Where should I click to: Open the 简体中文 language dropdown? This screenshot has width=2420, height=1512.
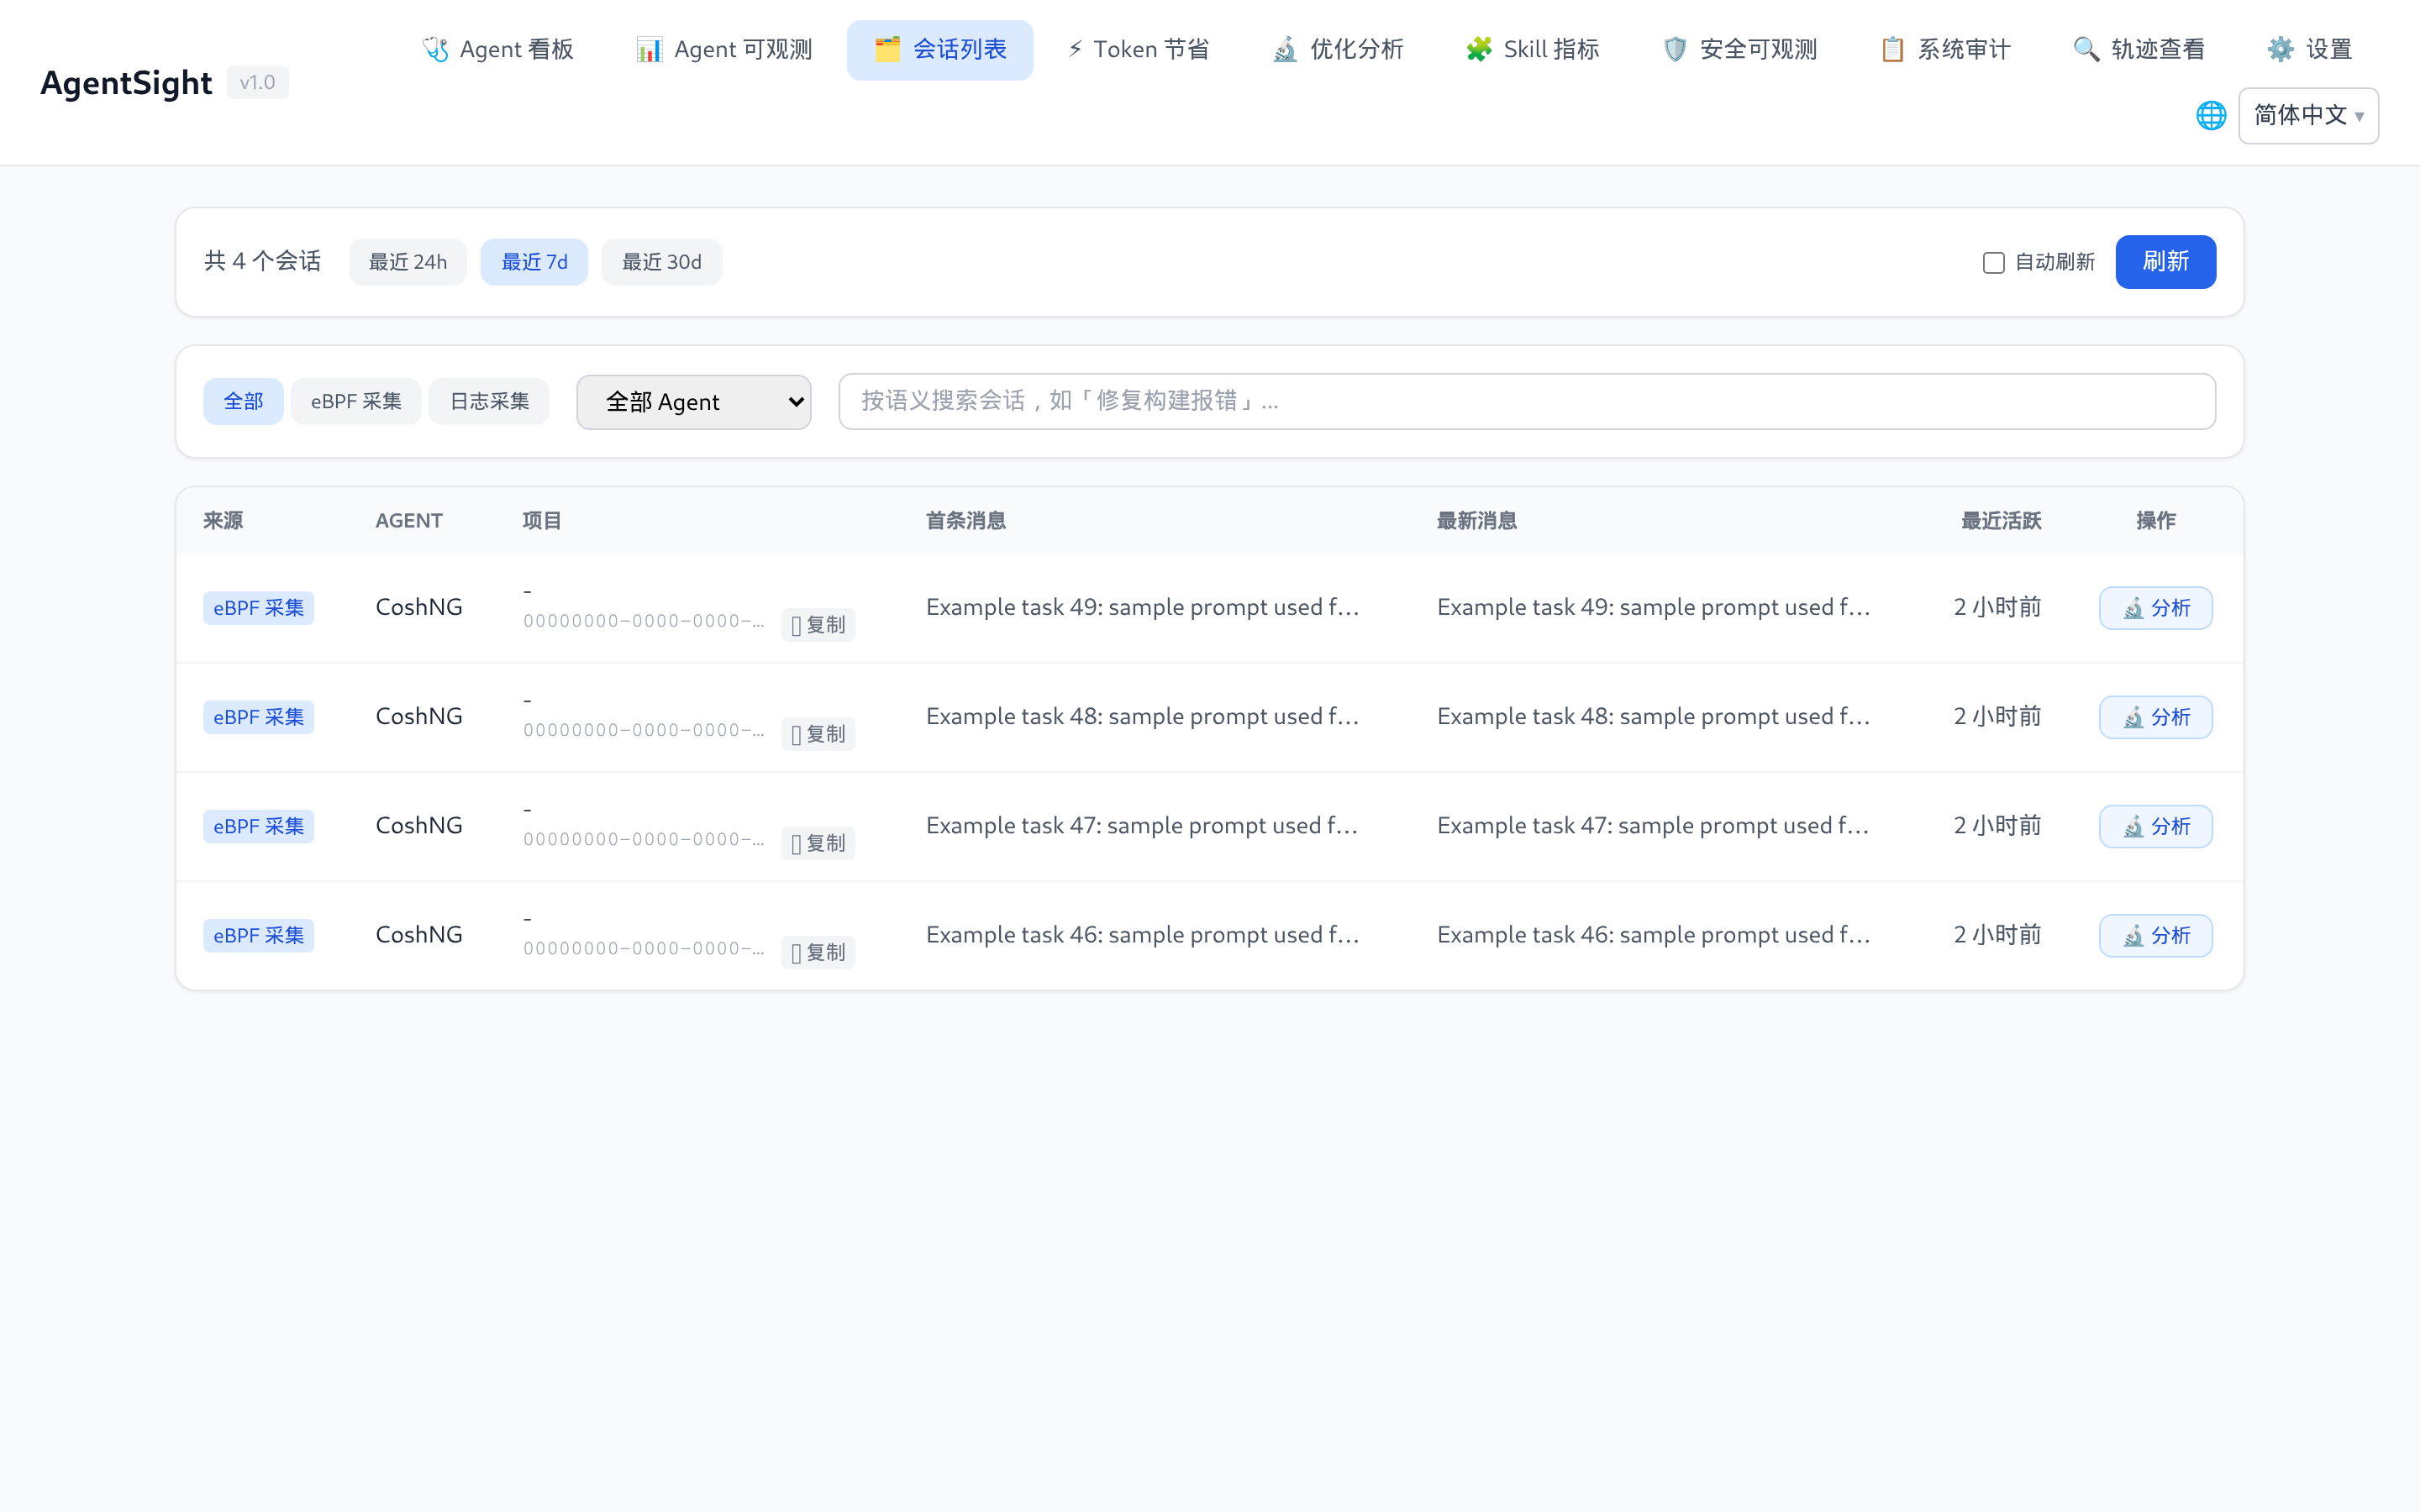[x=2308, y=116]
